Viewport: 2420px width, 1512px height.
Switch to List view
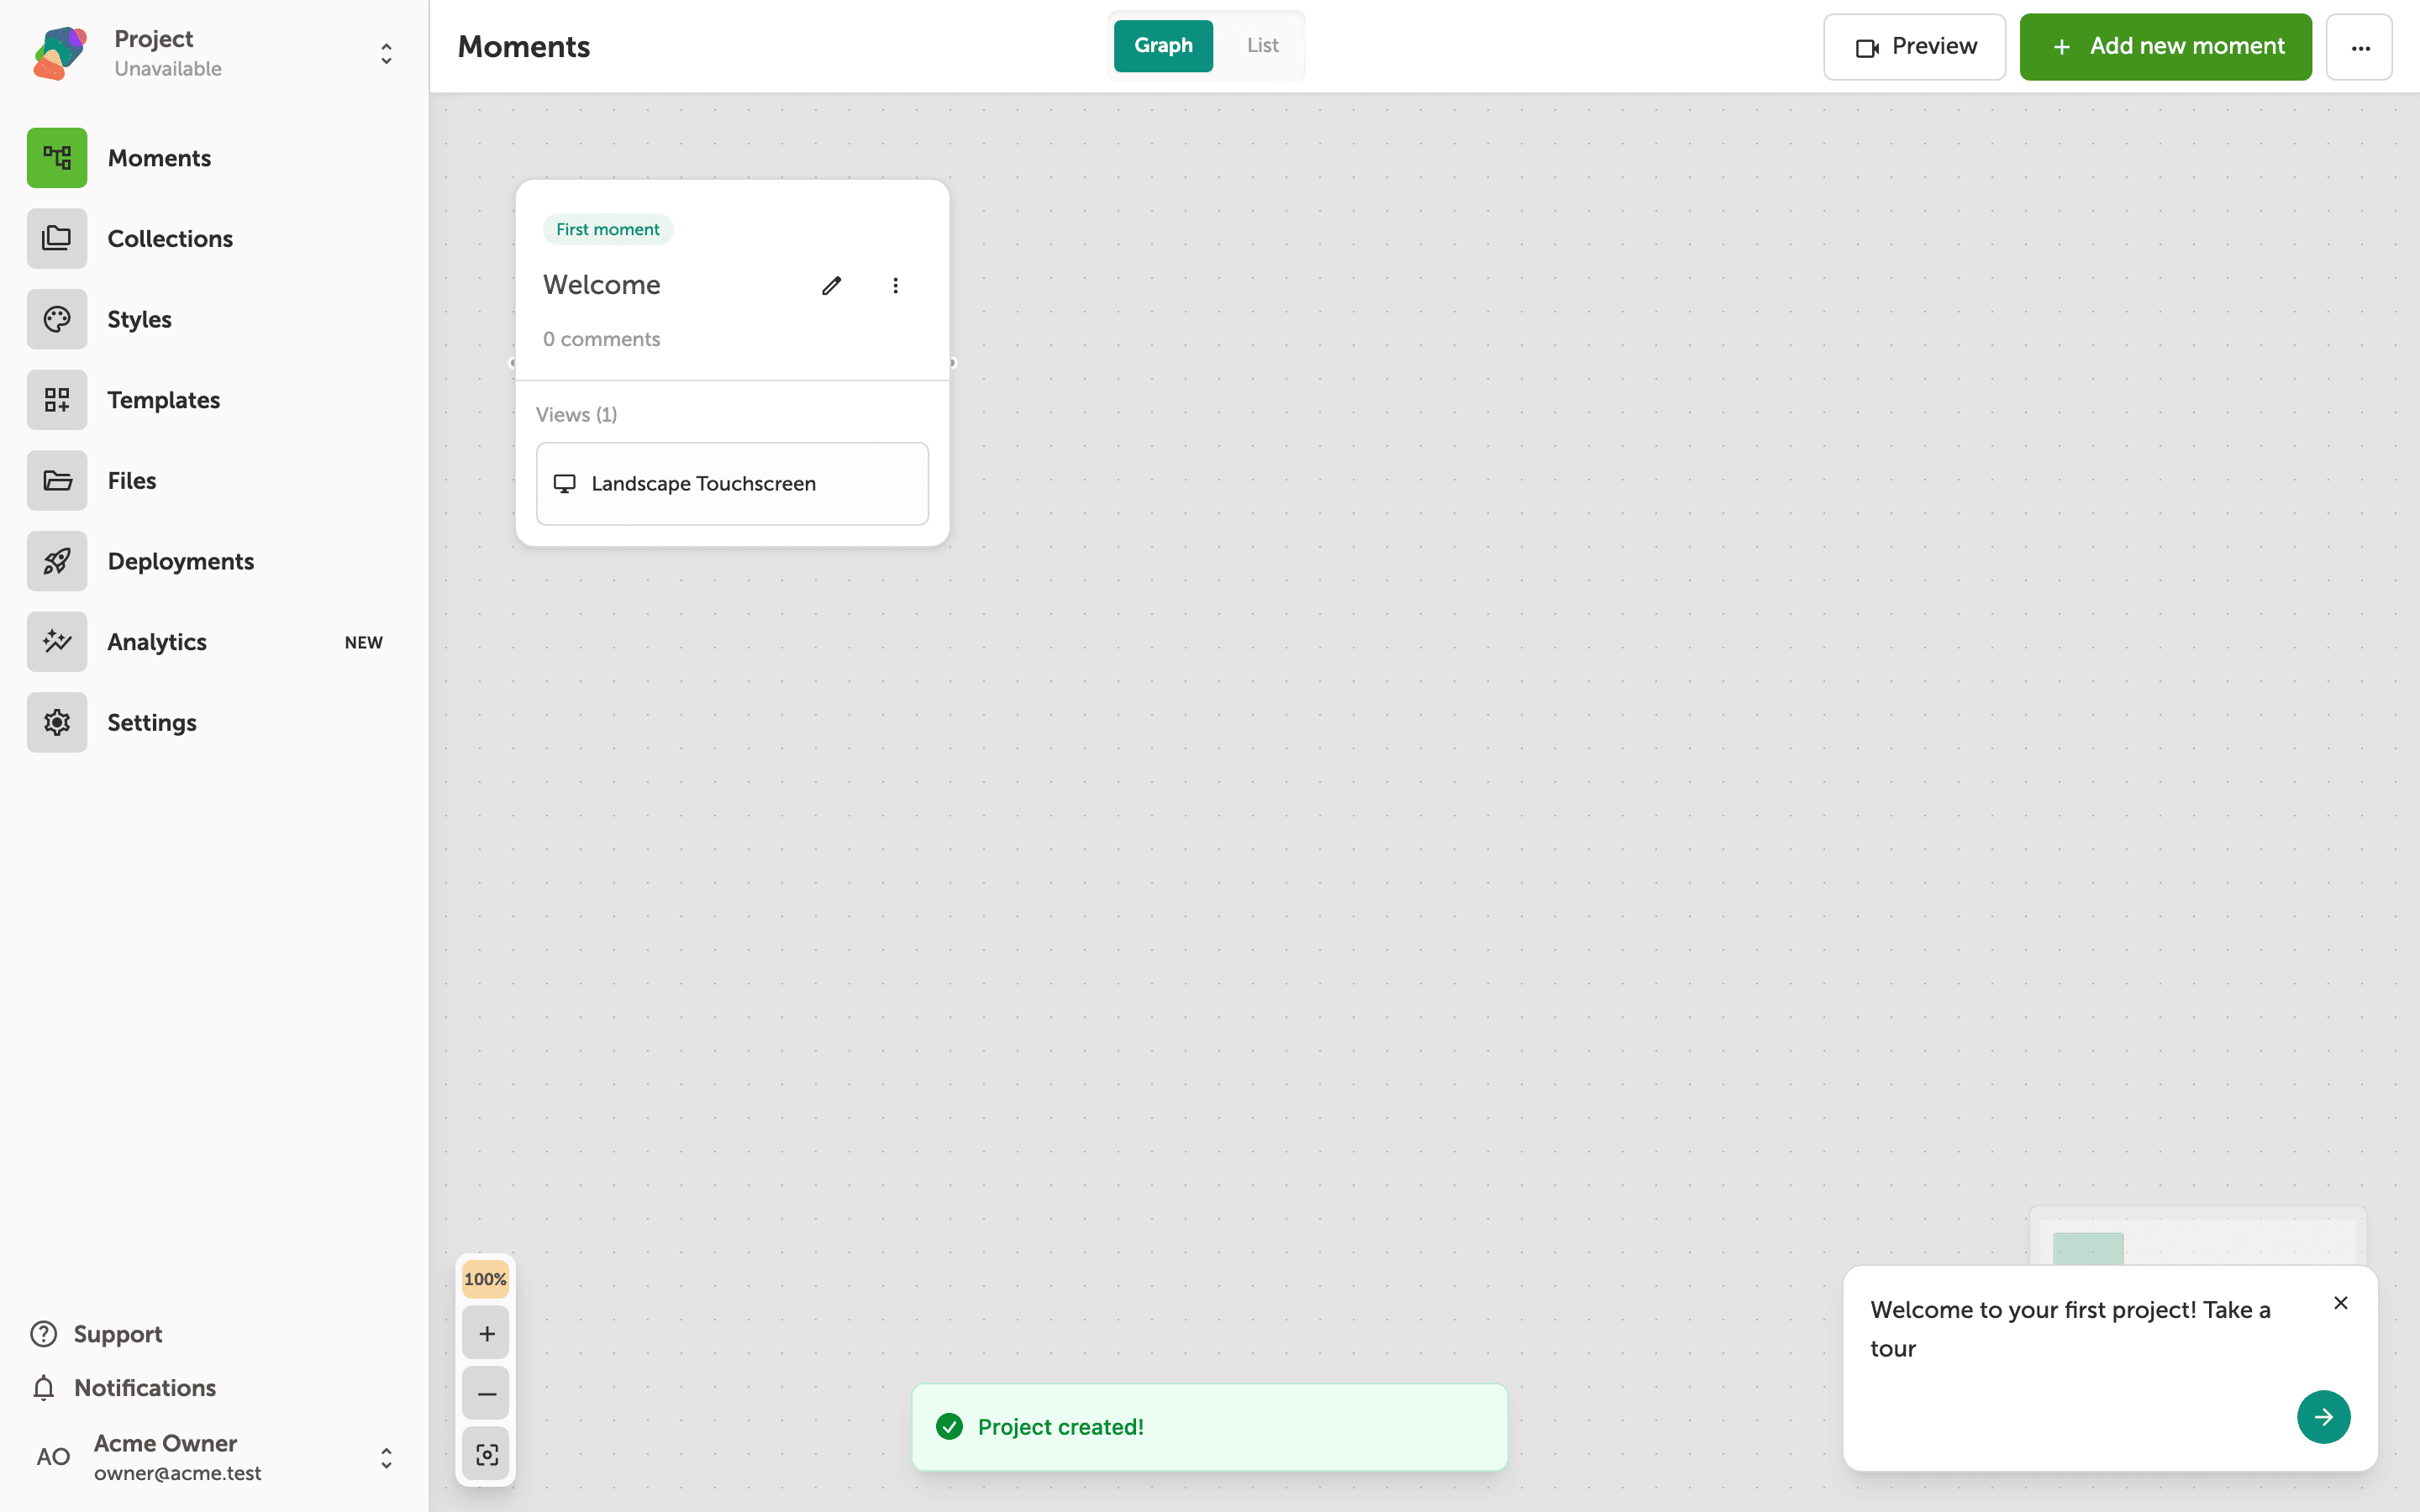[1262, 46]
